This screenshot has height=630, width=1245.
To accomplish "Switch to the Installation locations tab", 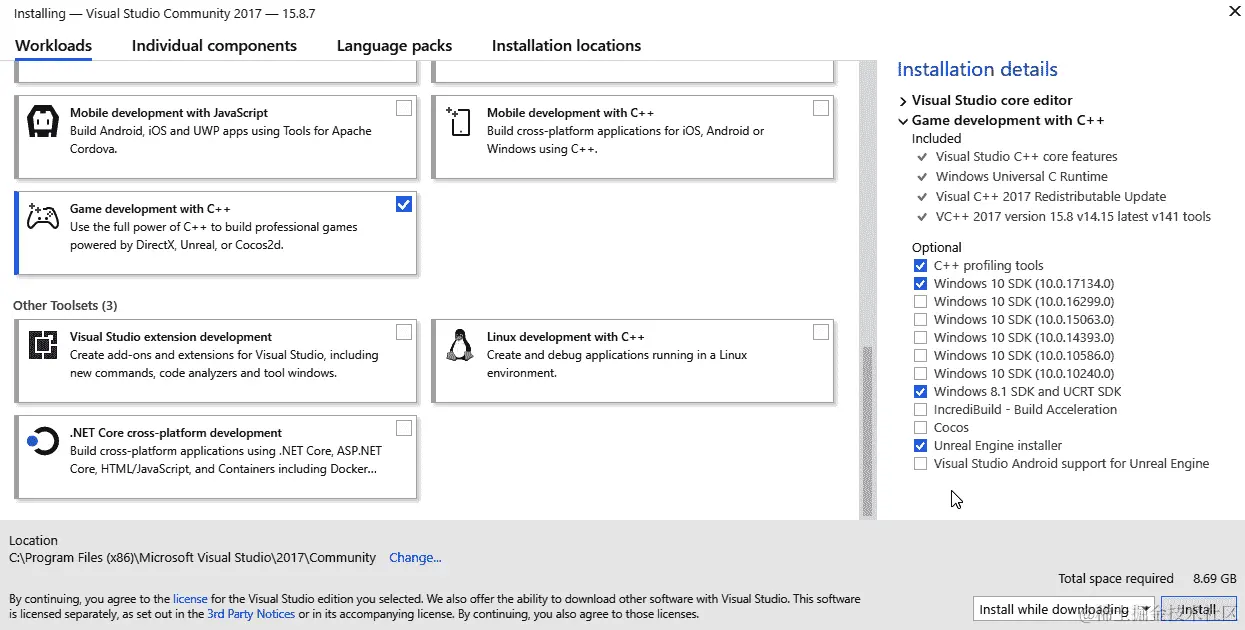I will [x=566, y=46].
